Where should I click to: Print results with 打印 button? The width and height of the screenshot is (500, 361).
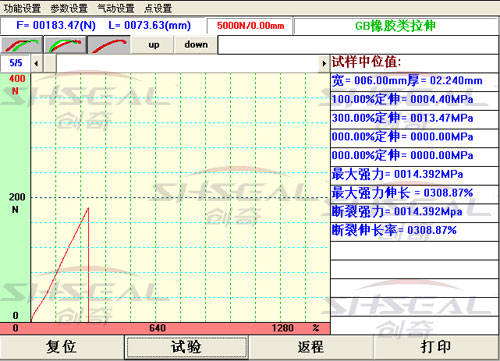point(436,347)
